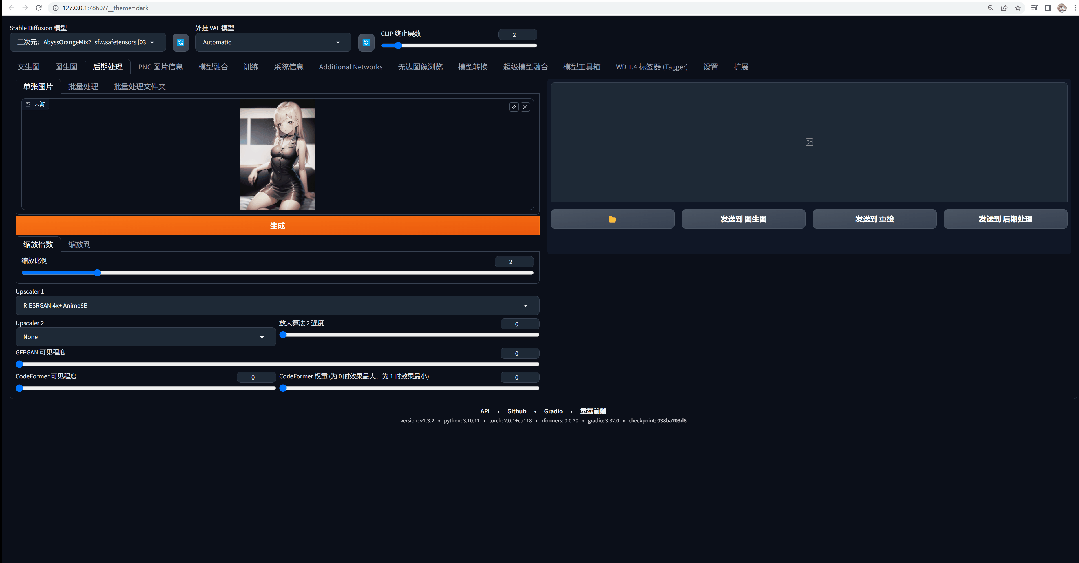The height and width of the screenshot is (563, 1079).
Task: Refresh the Stable Diffusion checkpoint list
Action: pos(180,43)
